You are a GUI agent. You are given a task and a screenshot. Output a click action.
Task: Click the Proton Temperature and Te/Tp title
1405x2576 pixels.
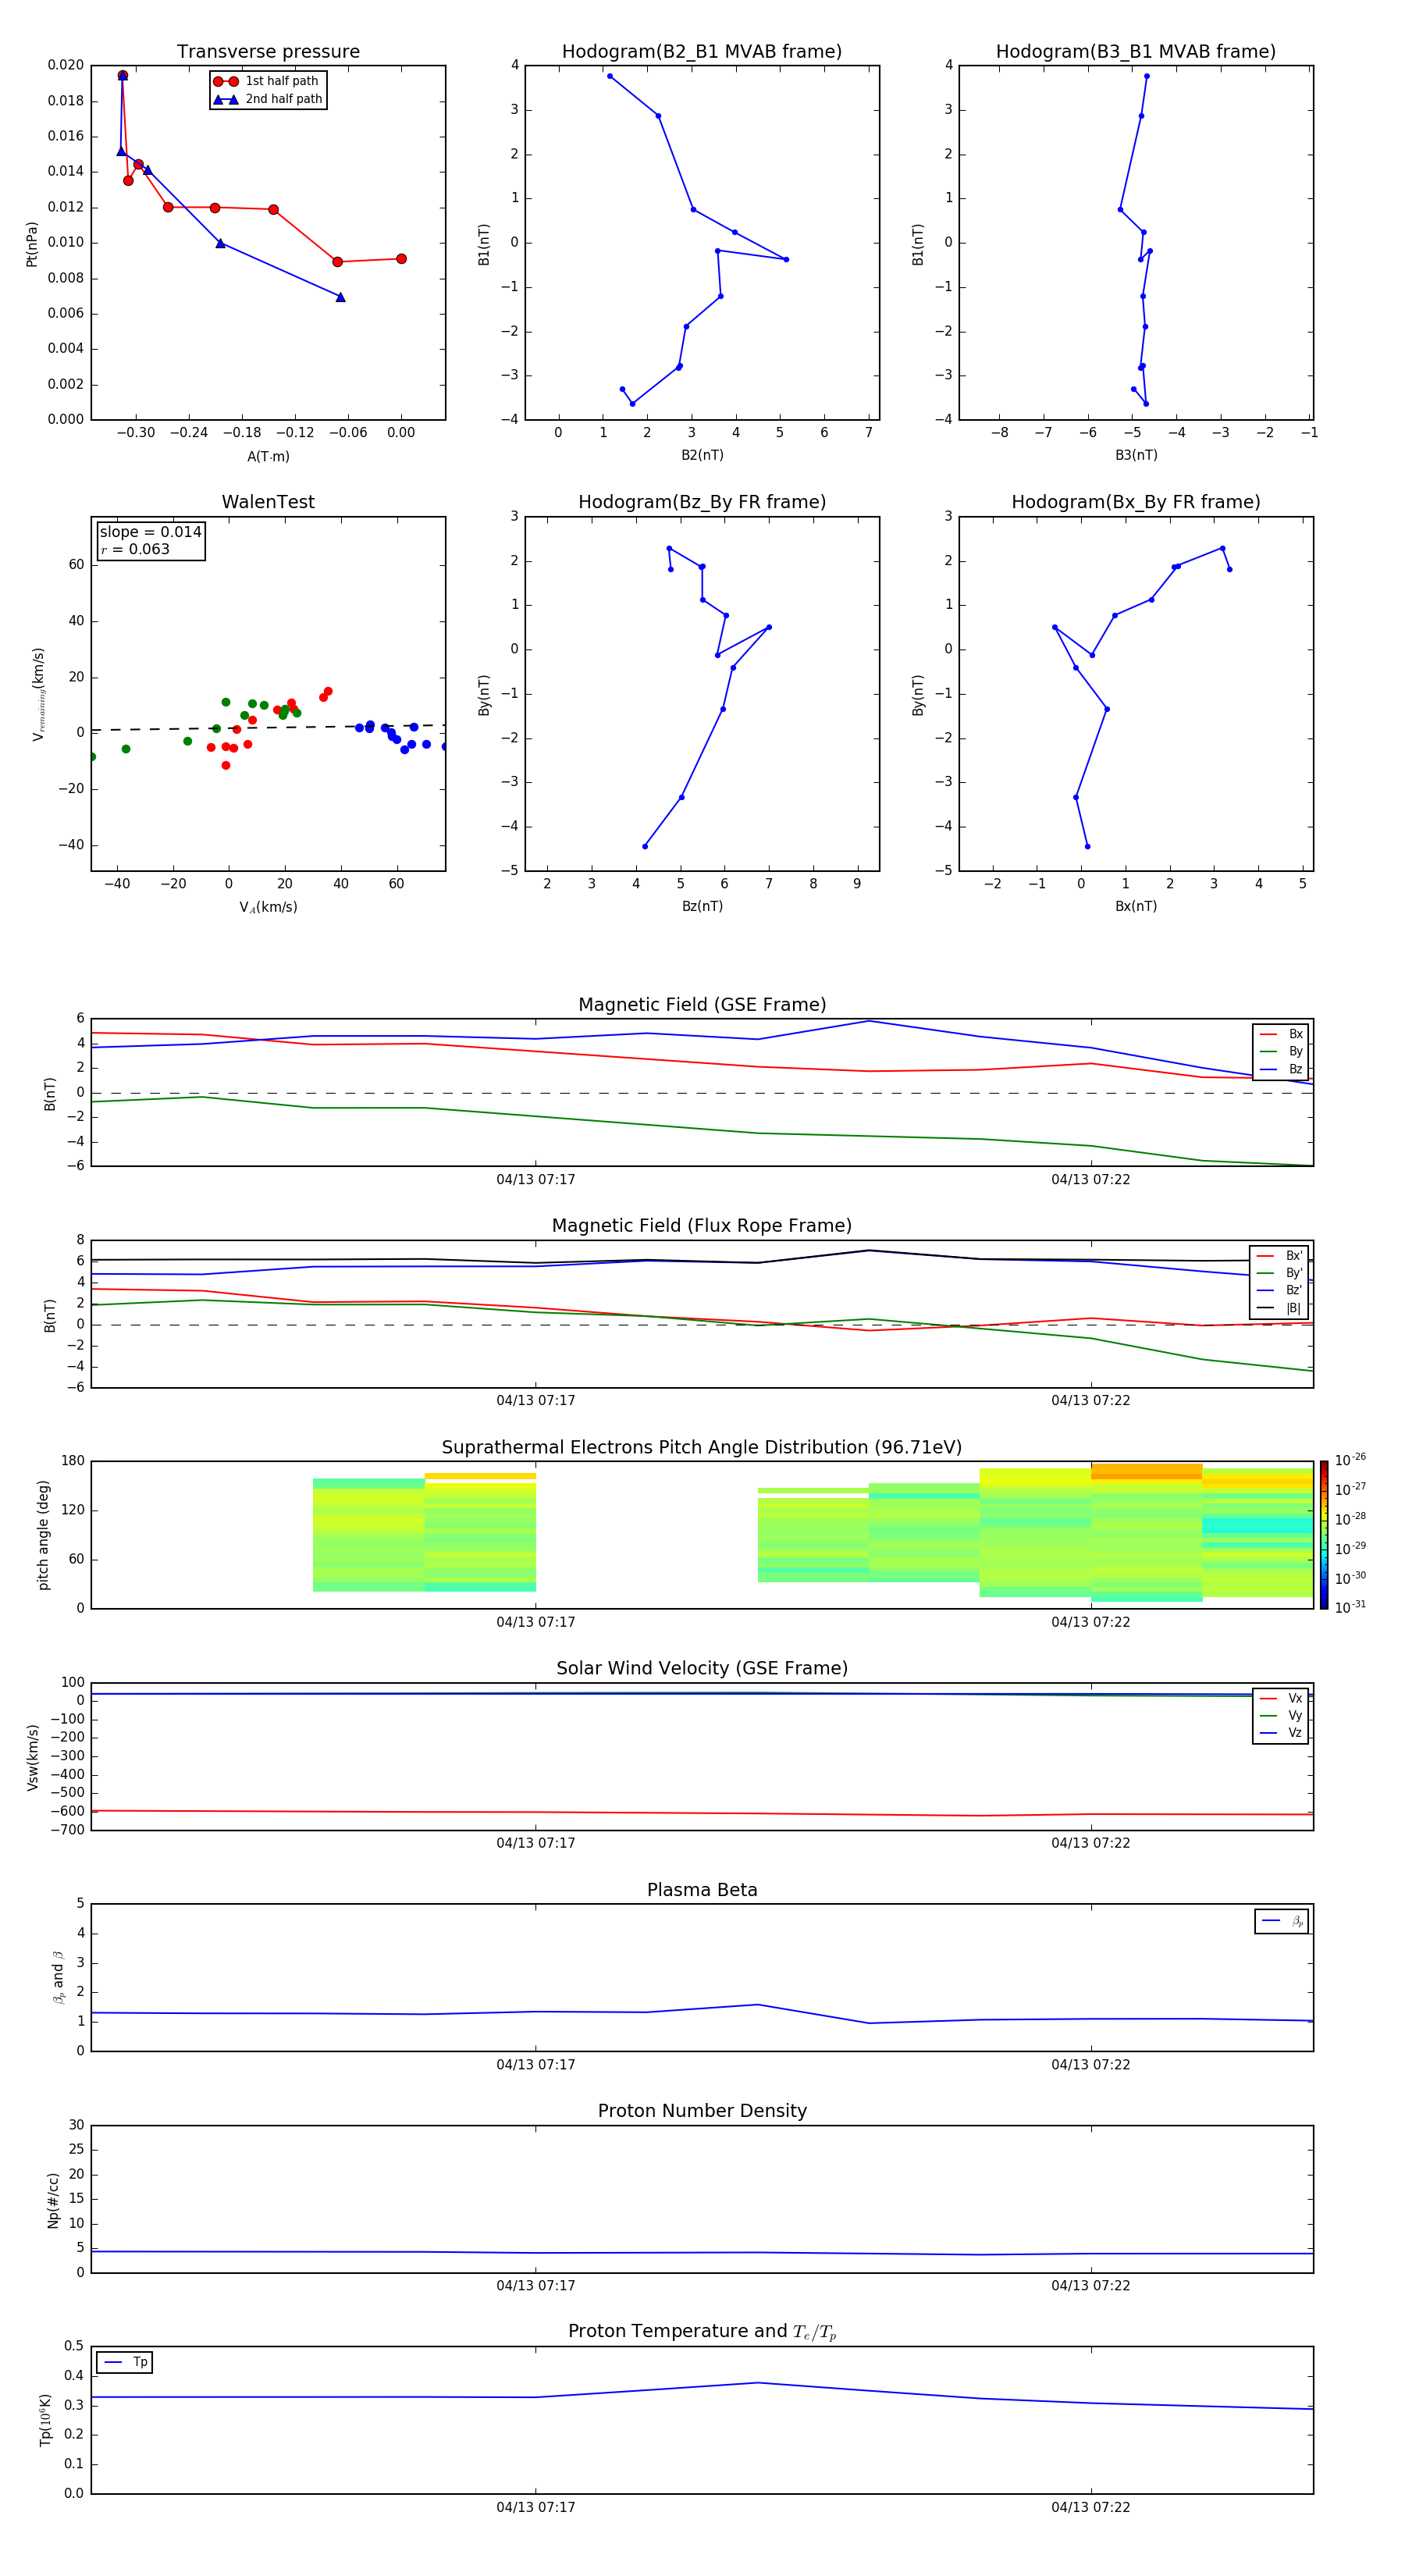(702, 2332)
